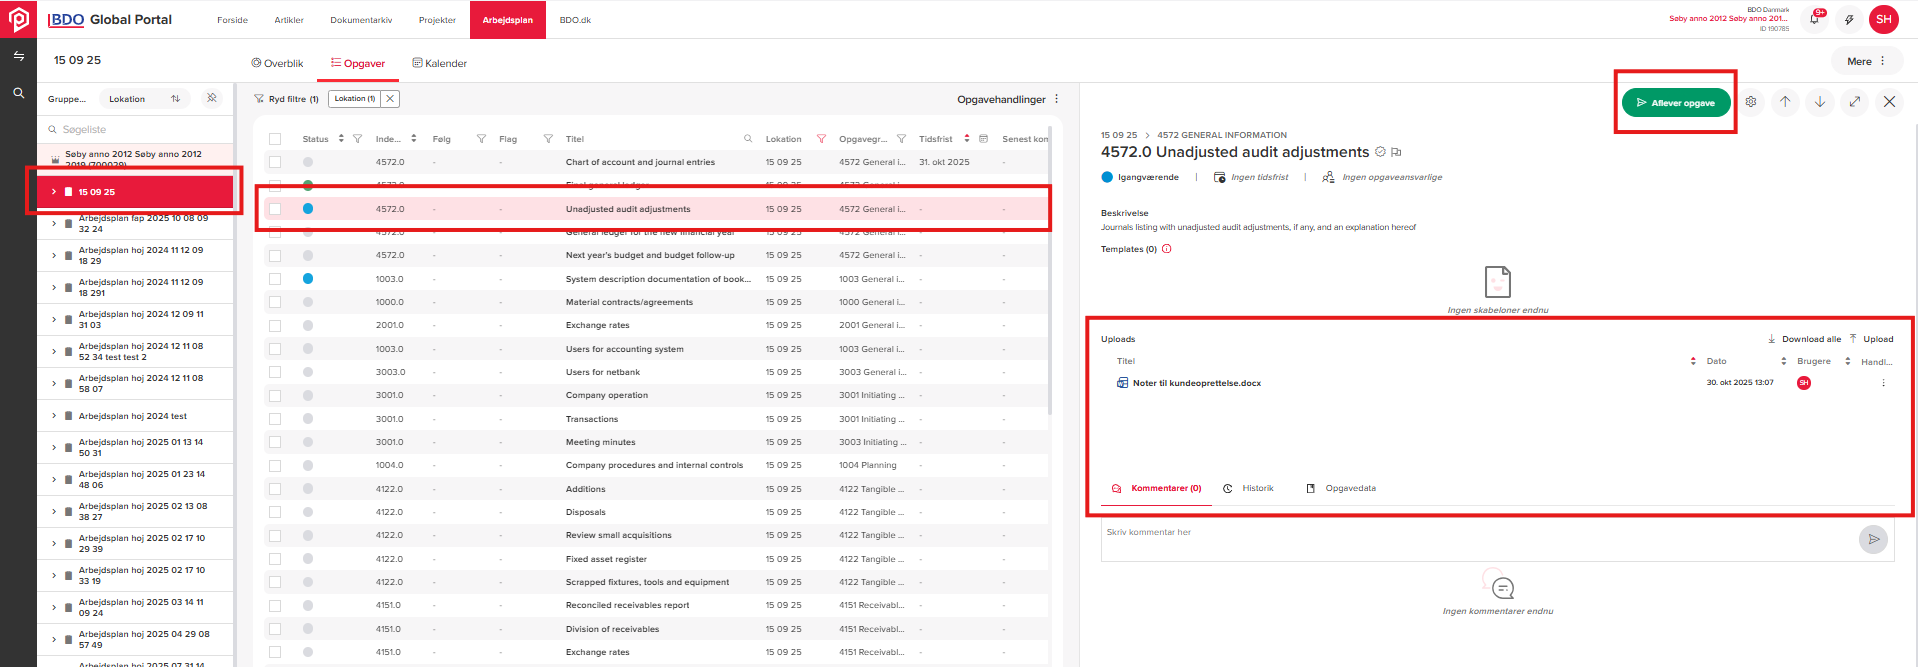Viewport: 1918px width, 667px height.
Task: Click send comment paper plane icon
Action: click(1873, 539)
